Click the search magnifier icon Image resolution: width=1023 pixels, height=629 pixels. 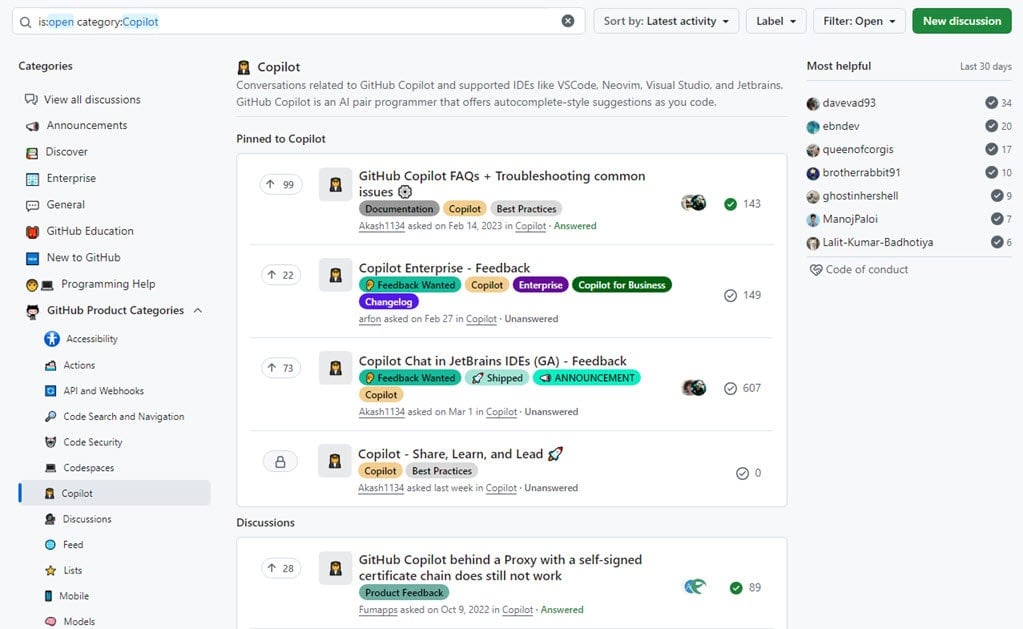point(25,22)
